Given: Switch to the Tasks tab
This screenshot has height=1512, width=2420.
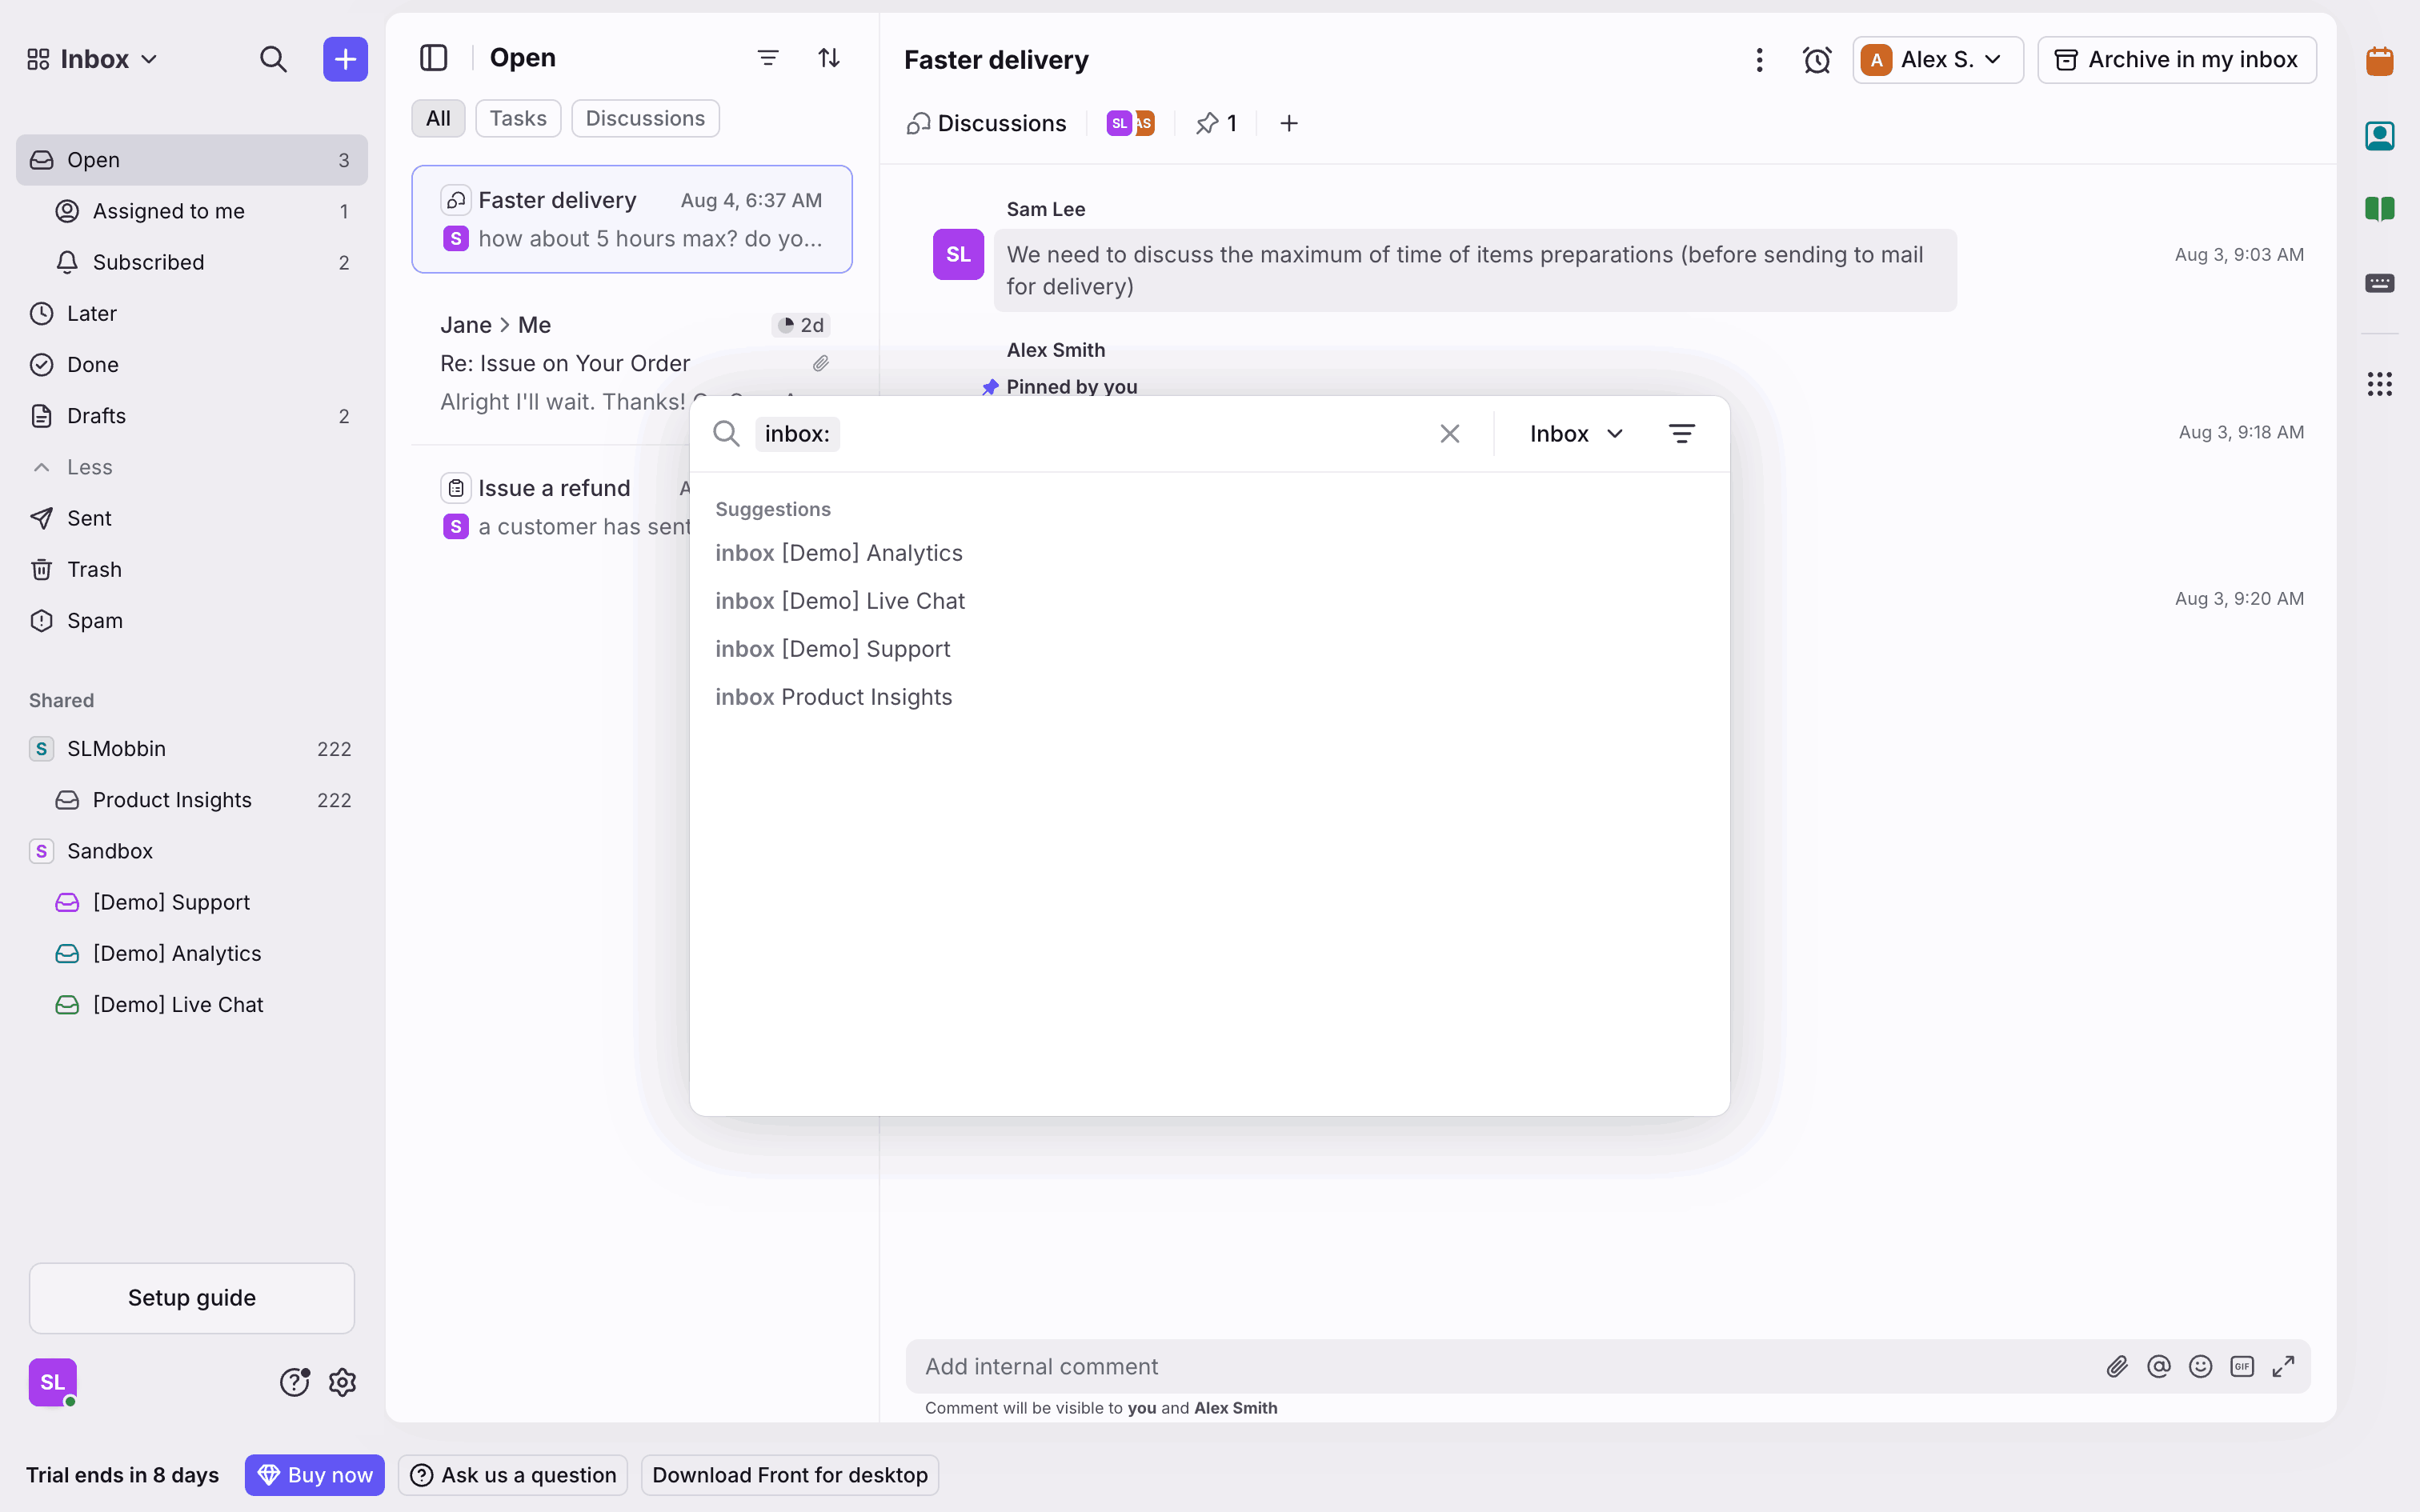Looking at the screenshot, I should pyautogui.click(x=517, y=118).
